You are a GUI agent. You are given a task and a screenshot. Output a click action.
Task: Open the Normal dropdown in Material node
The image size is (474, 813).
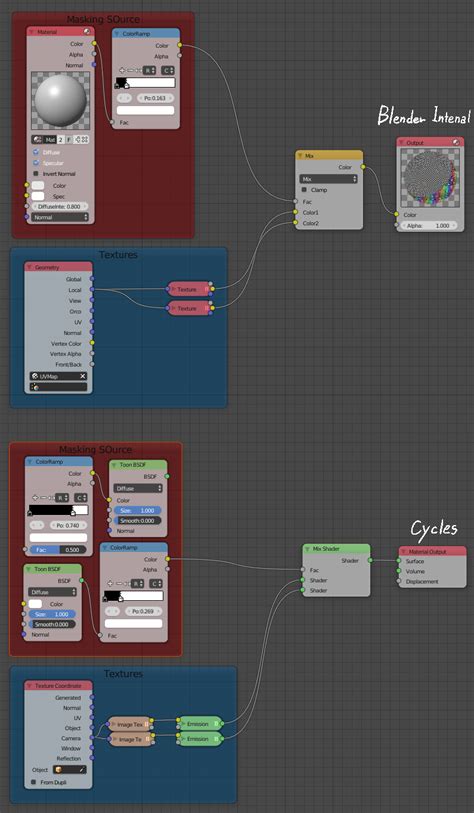(x=60, y=218)
